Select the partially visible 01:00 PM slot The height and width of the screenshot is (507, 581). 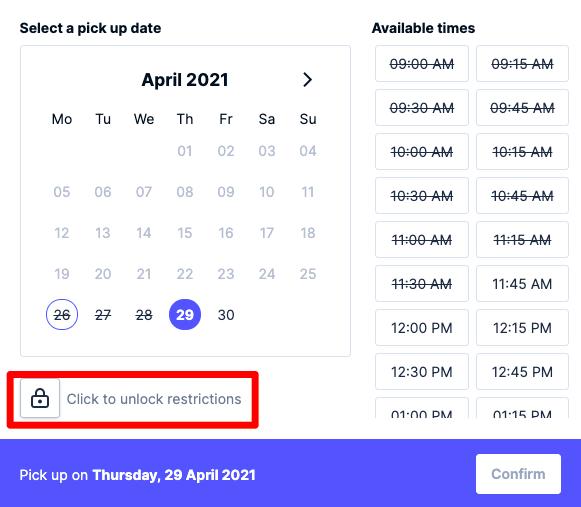[422, 408]
